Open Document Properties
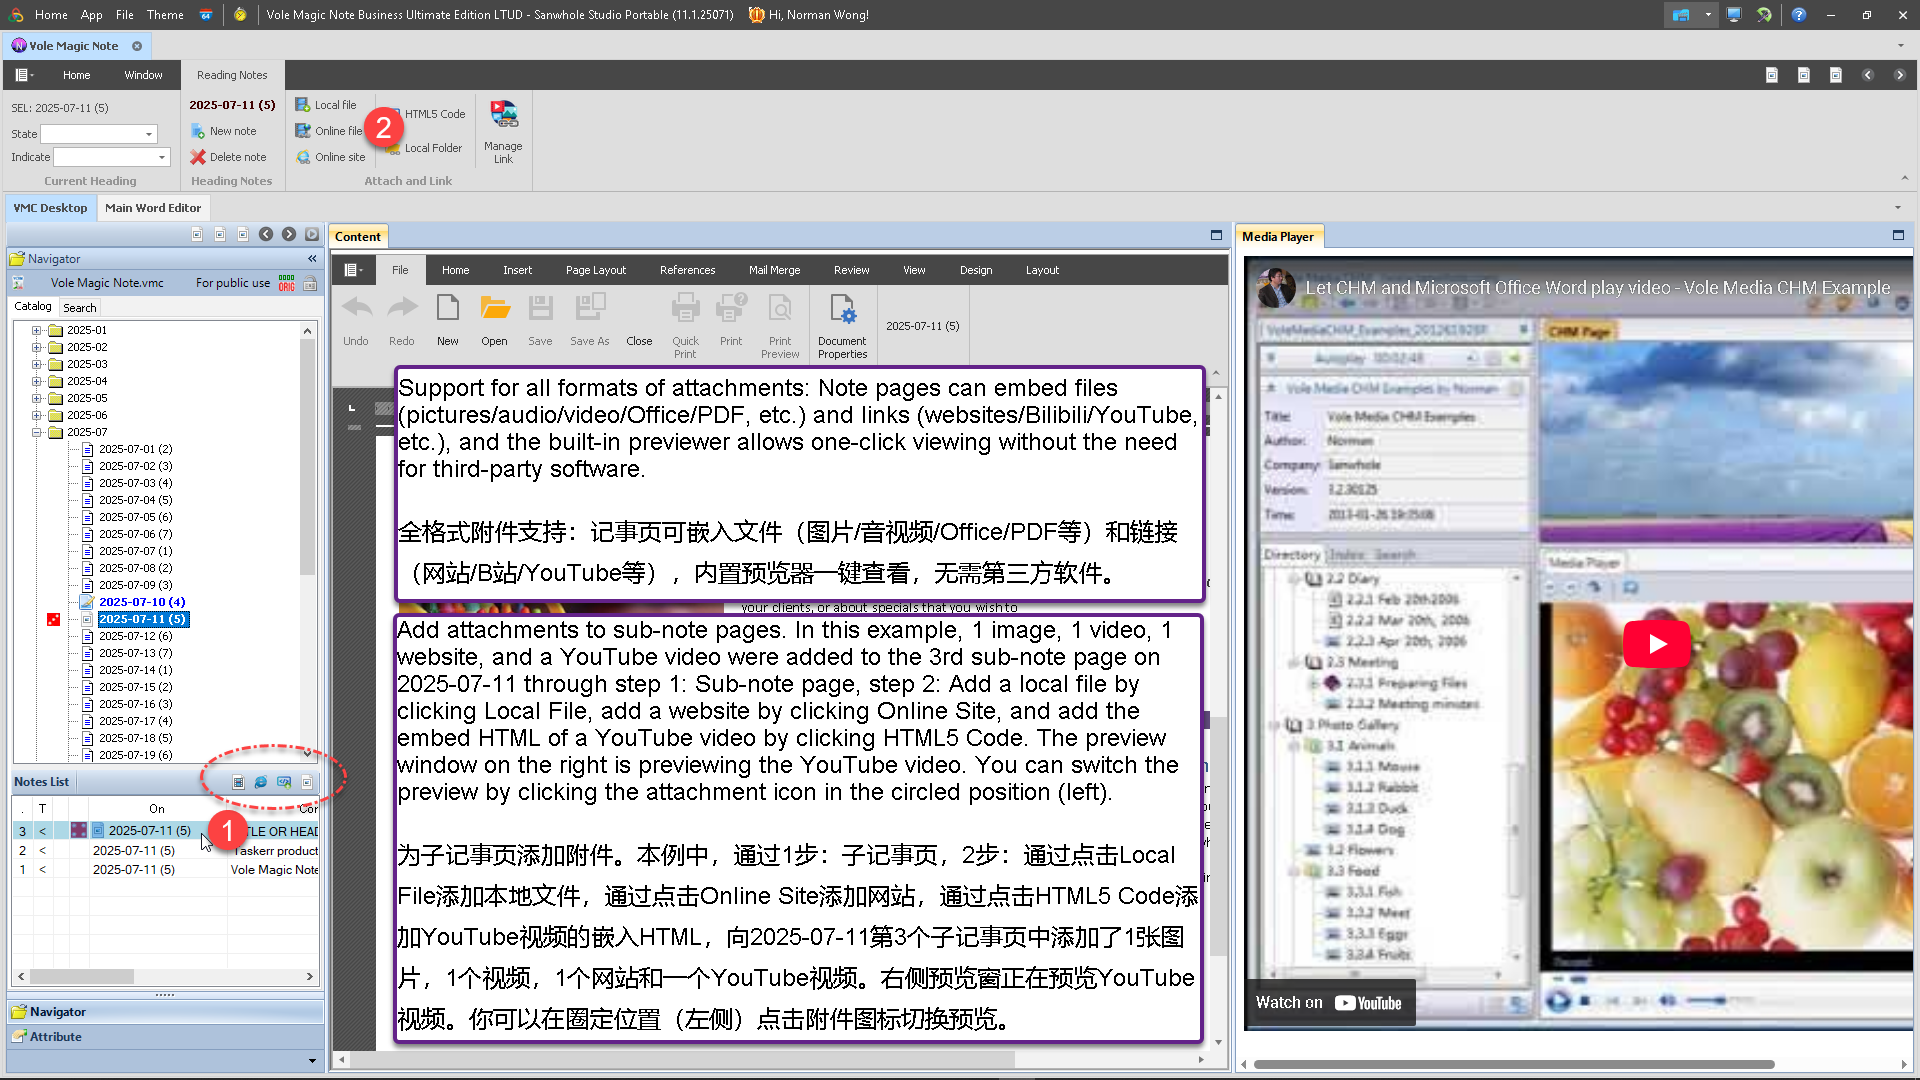1920x1080 pixels. [x=842, y=326]
